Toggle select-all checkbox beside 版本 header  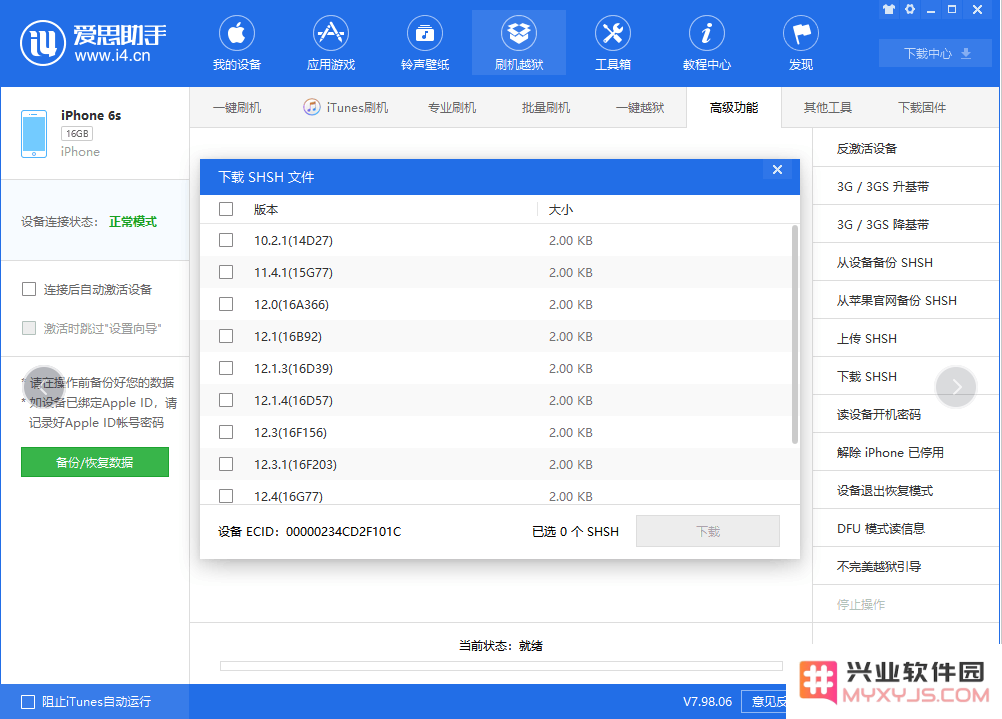coord(226,209)
